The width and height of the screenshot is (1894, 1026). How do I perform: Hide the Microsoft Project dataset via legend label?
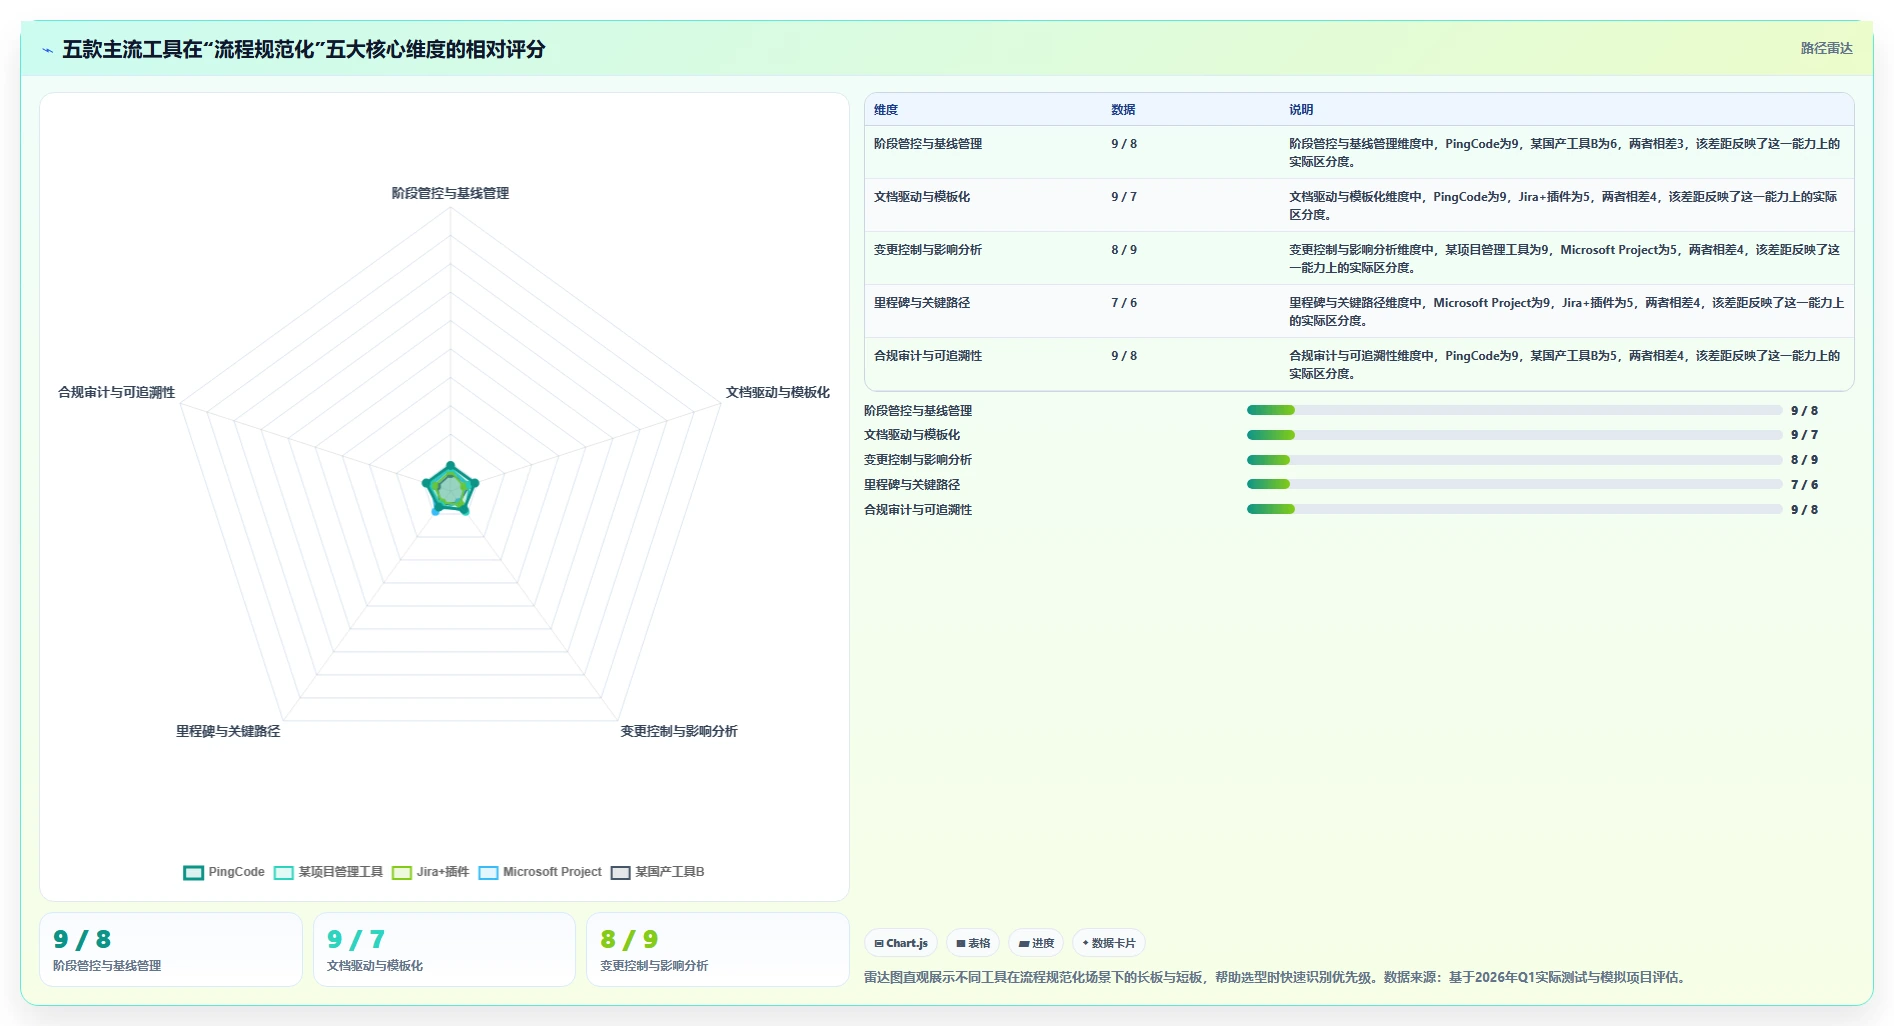click(x=552, y=872)
